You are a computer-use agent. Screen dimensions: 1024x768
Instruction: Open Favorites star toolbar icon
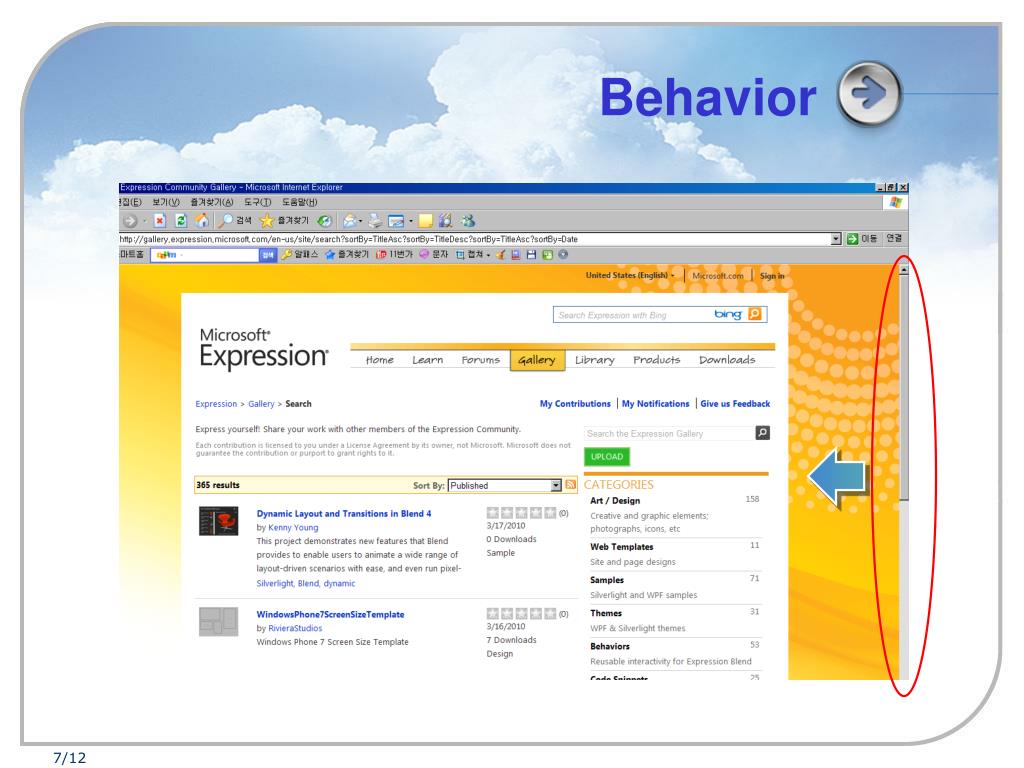[266, 221]
